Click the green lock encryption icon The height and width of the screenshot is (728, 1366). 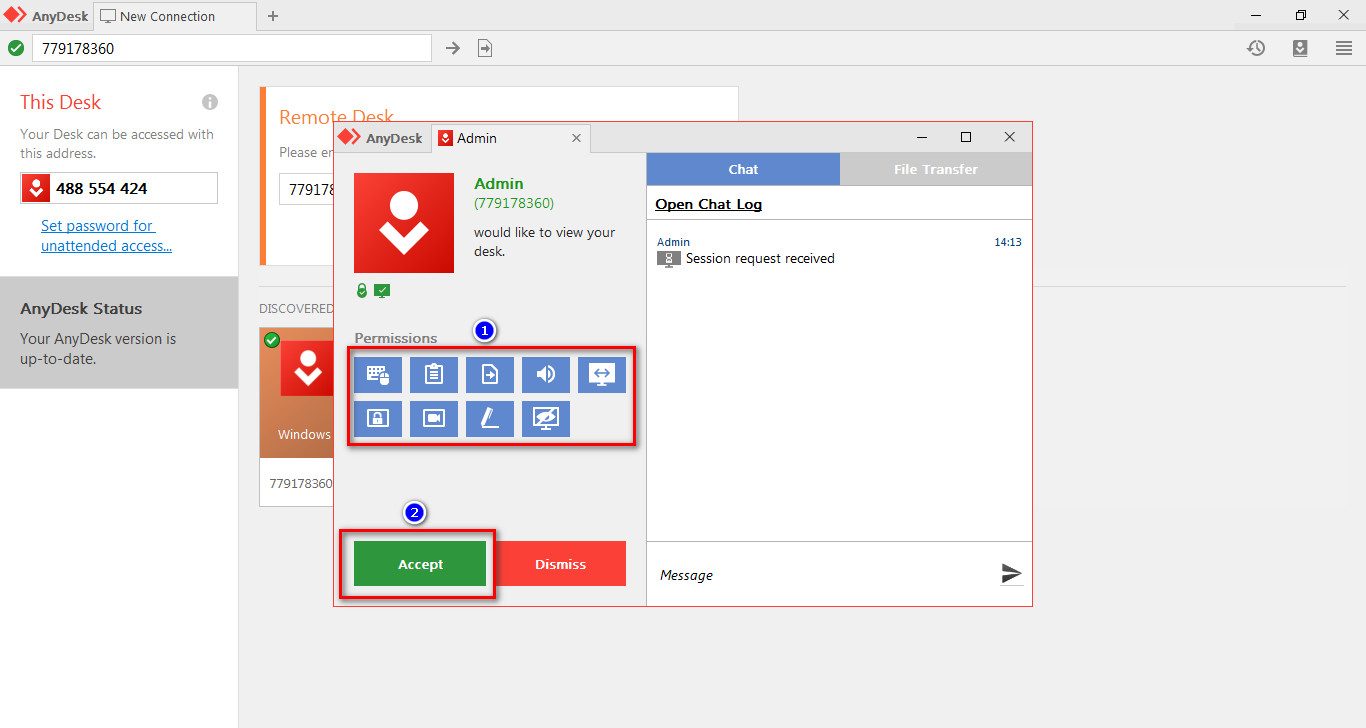pos(362,290)
